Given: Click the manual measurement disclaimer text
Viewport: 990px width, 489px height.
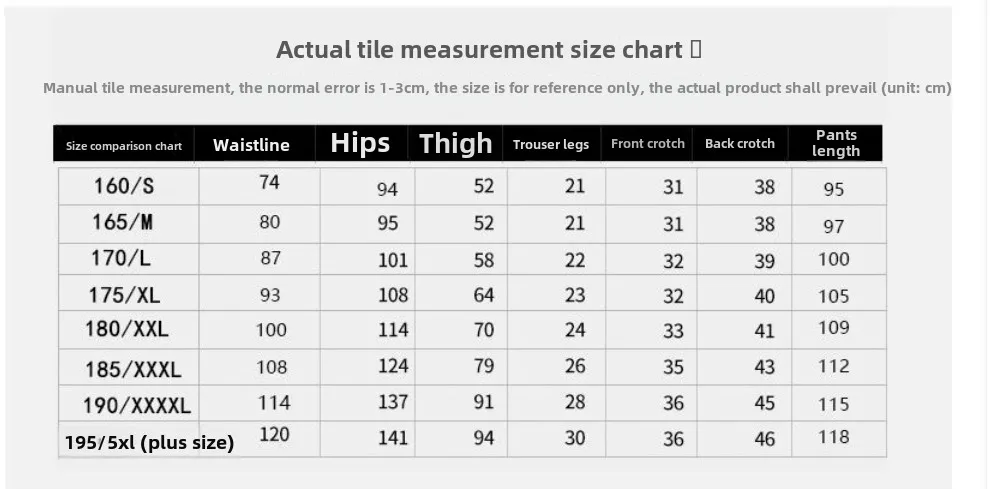Looking at the screenshot, I should click(497, 88).
